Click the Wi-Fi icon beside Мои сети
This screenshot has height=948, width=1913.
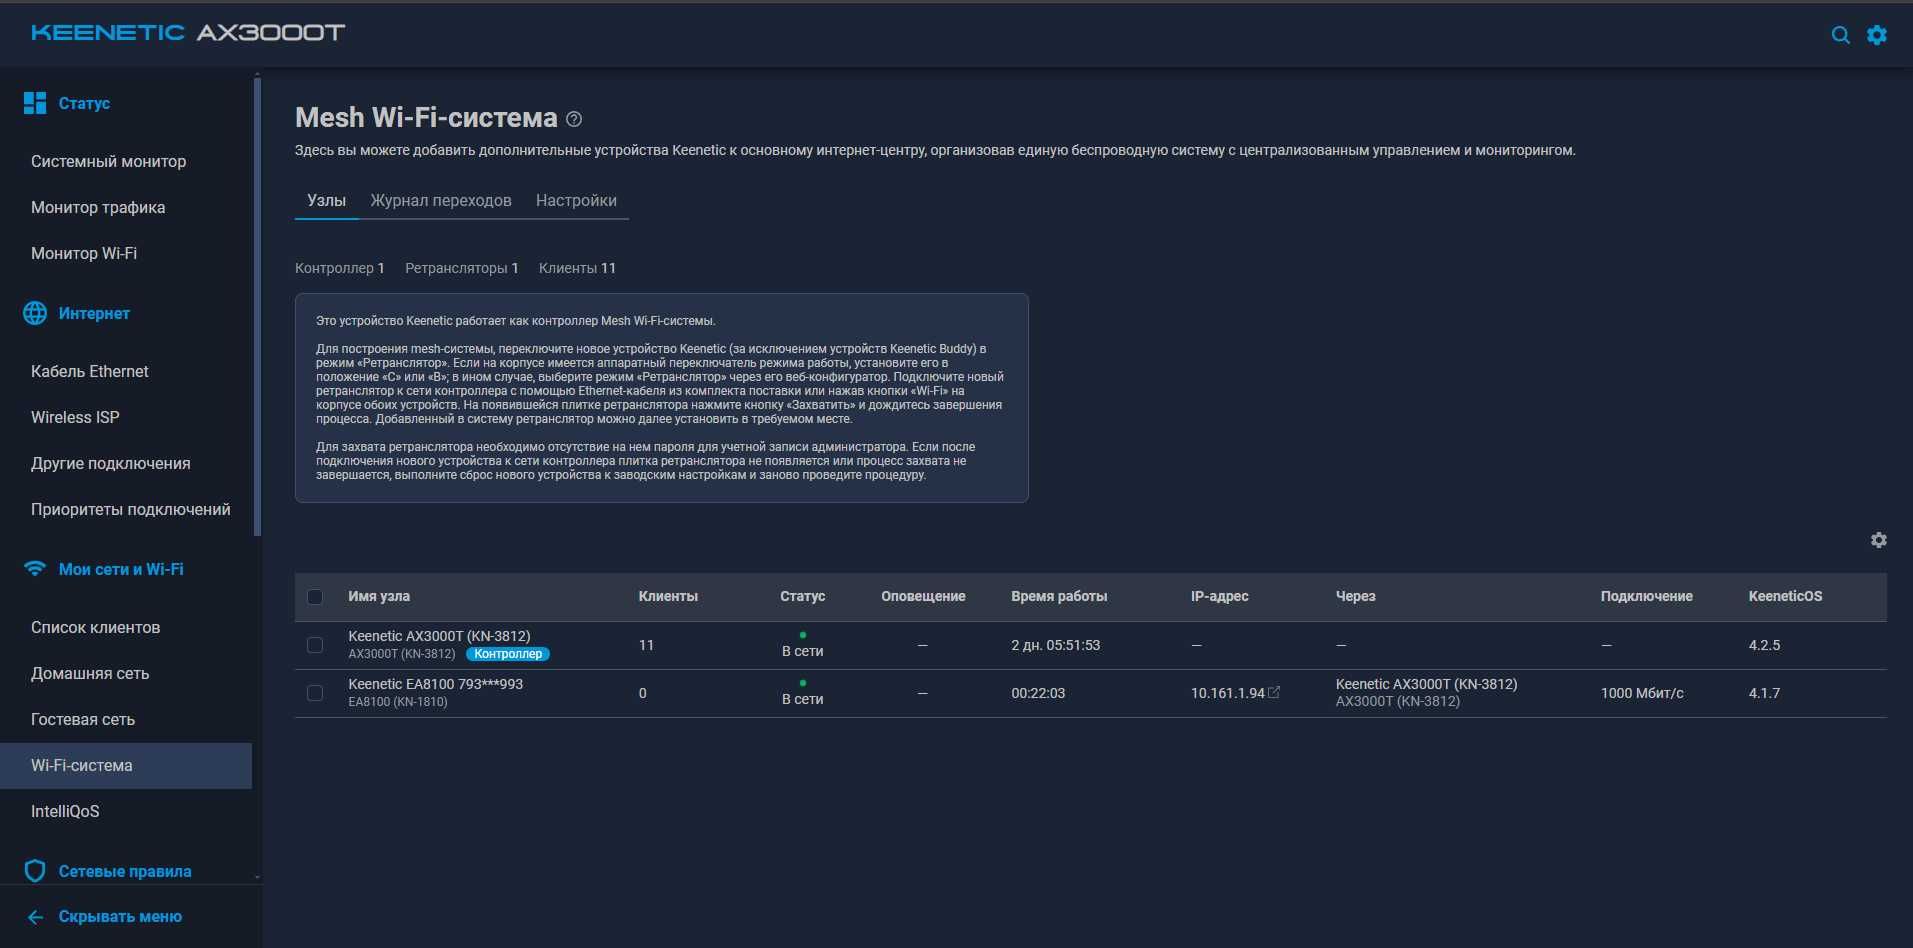click(x=35, y=569)
